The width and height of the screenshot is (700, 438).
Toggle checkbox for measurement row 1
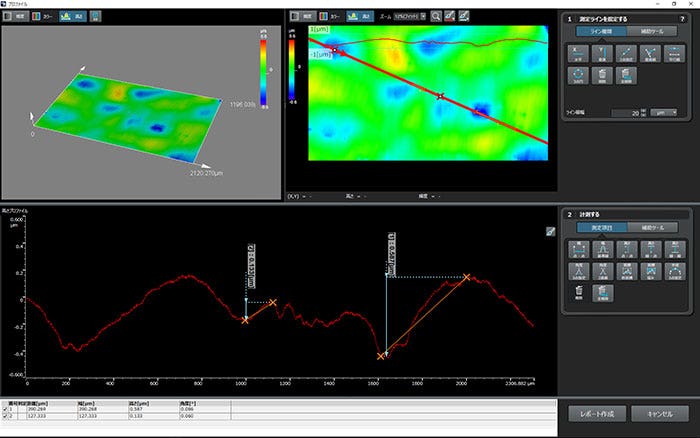click(x=4, y=409)
